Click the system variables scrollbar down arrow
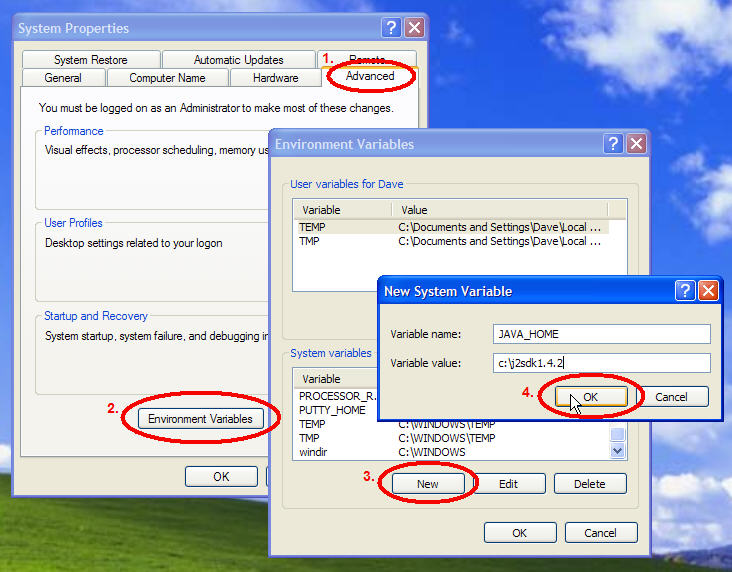The image size is (732, 572). point(618,451)
